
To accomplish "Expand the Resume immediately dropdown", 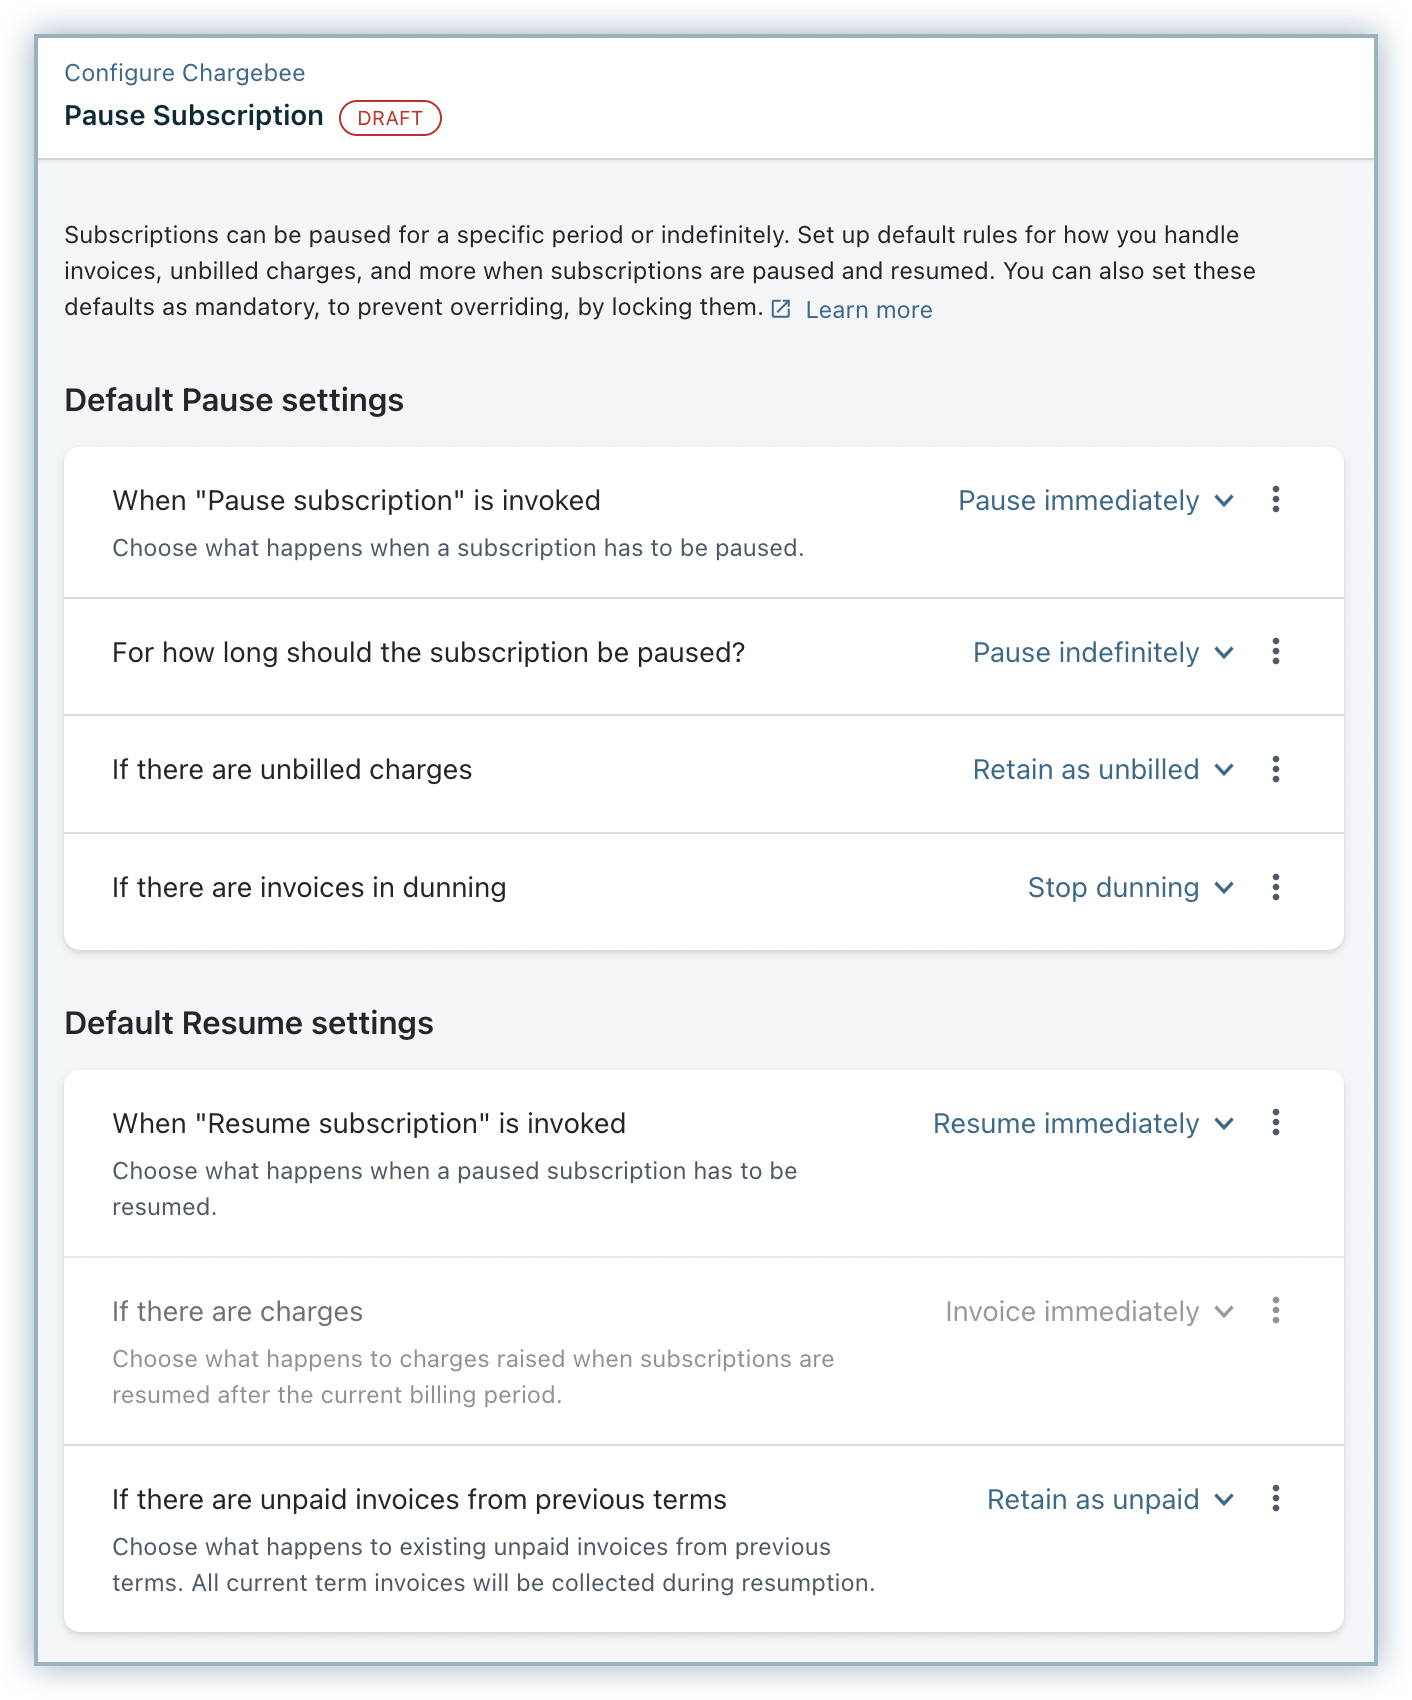I will tap(1083, 1124).
